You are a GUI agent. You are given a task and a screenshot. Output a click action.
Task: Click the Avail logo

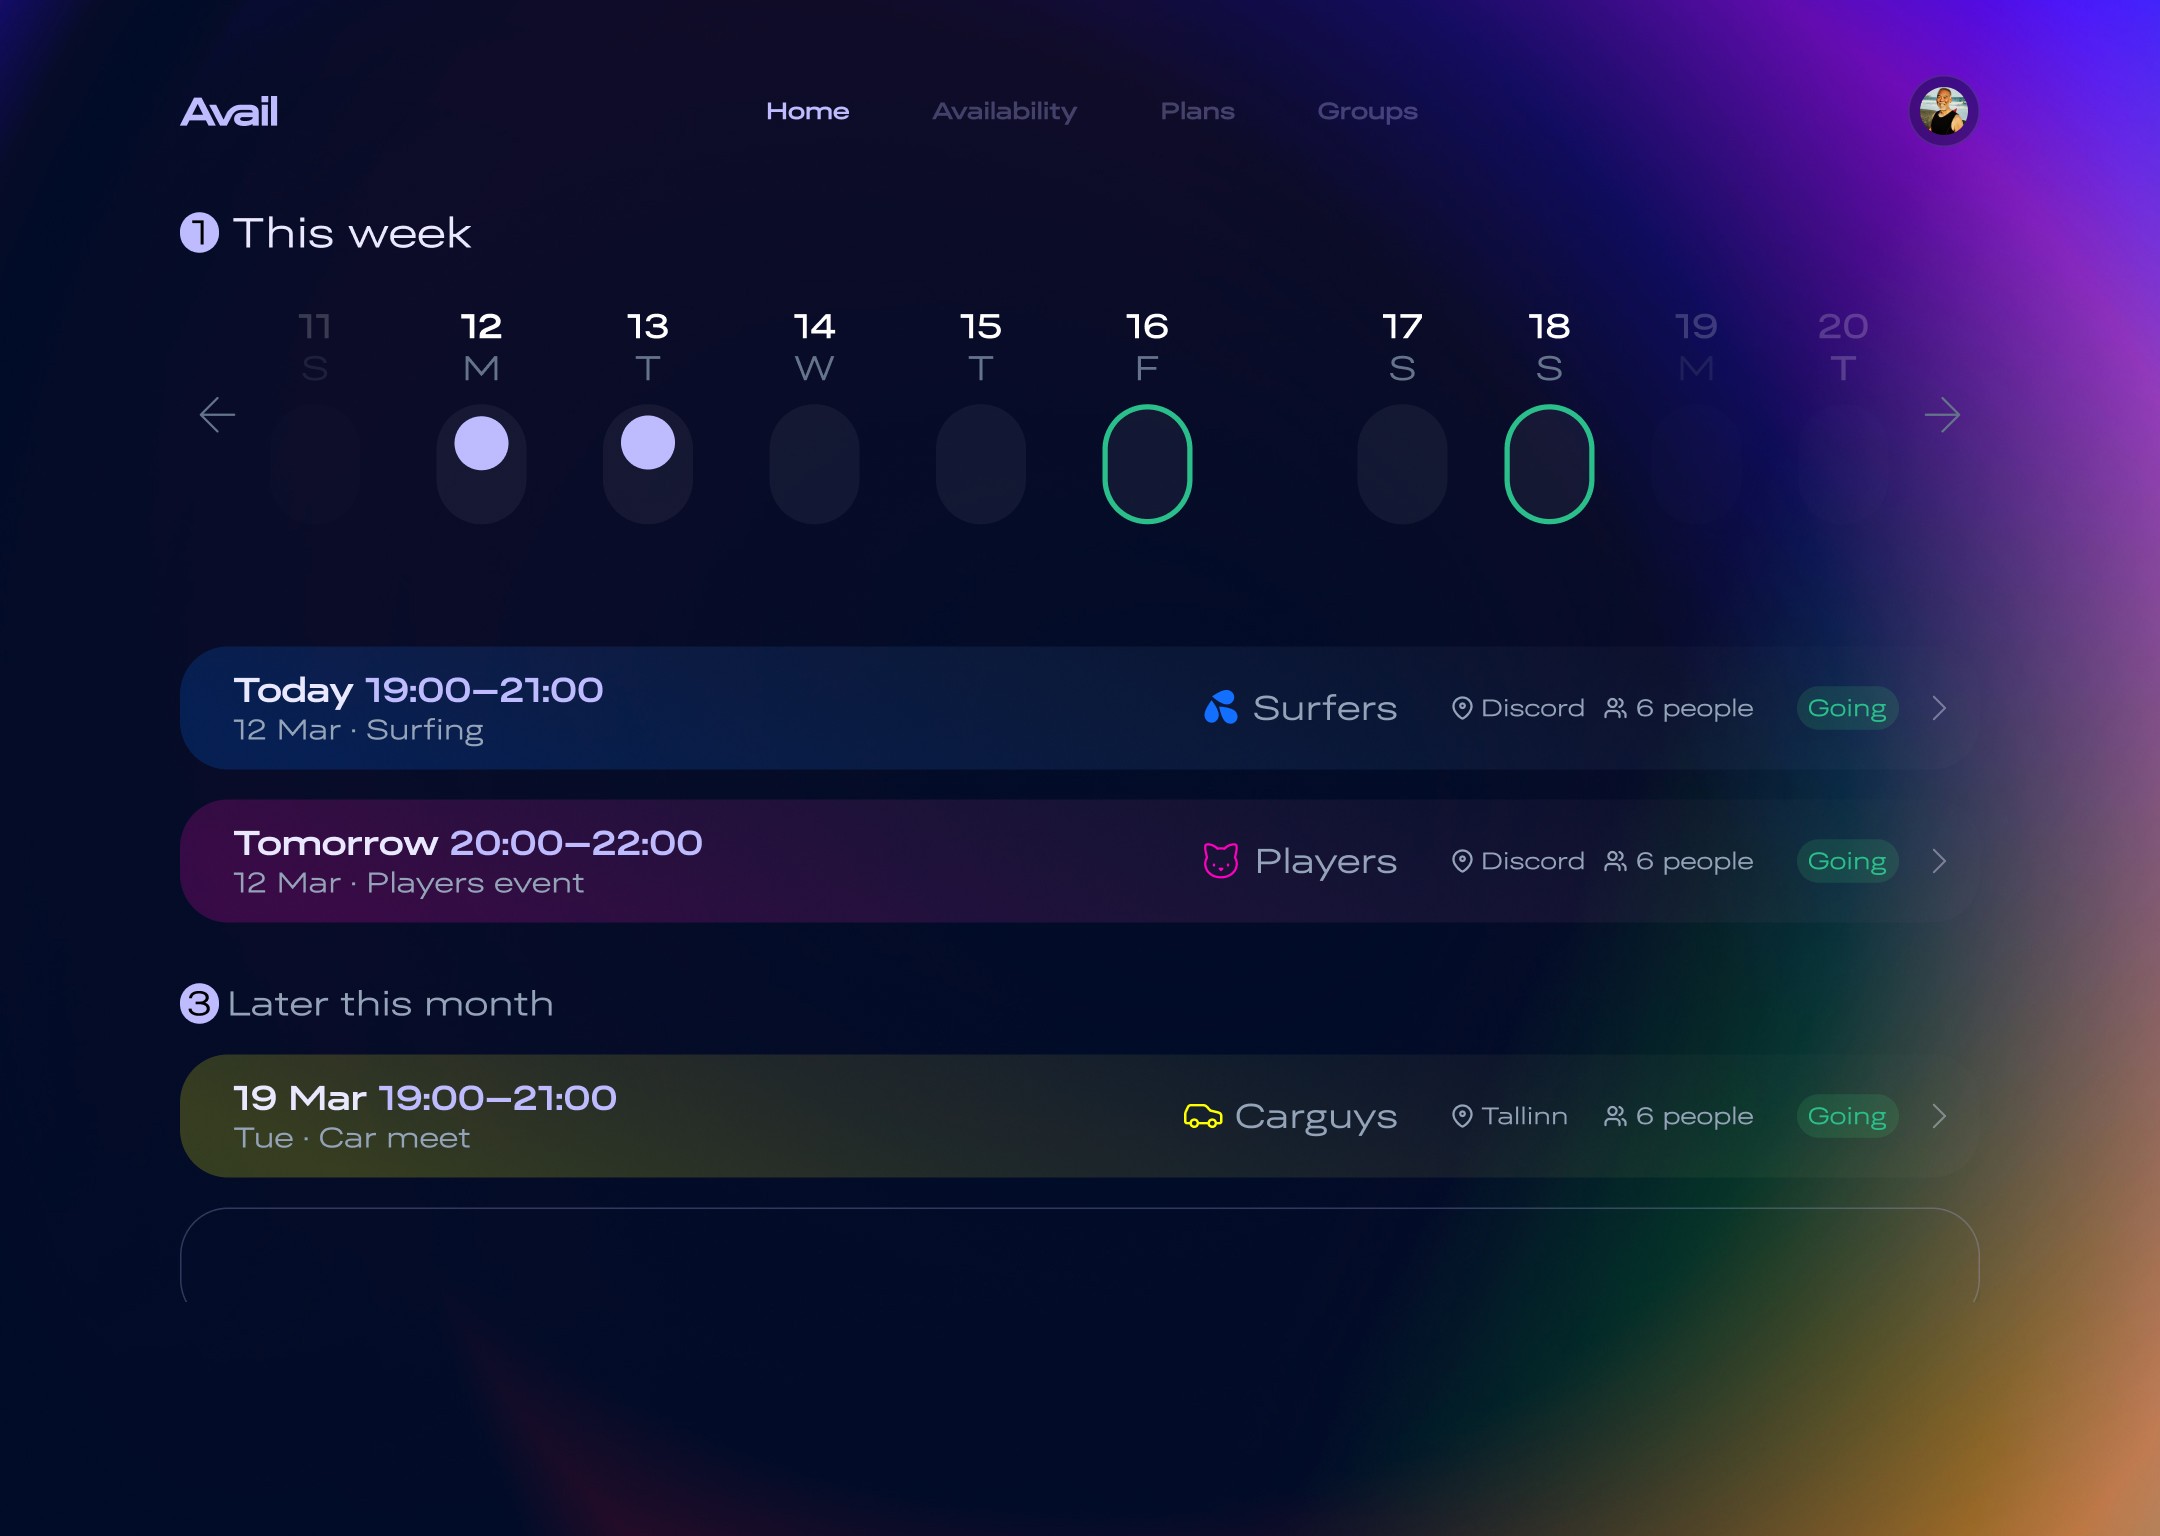coord(229,111)
